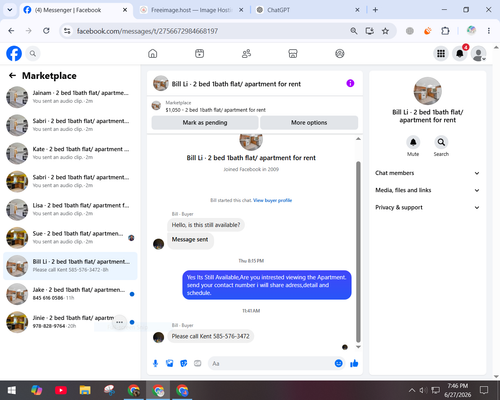Click chat scroll down arrow
Screen dimensions: 500x400
pyautogui.click(x=358, y=347)
